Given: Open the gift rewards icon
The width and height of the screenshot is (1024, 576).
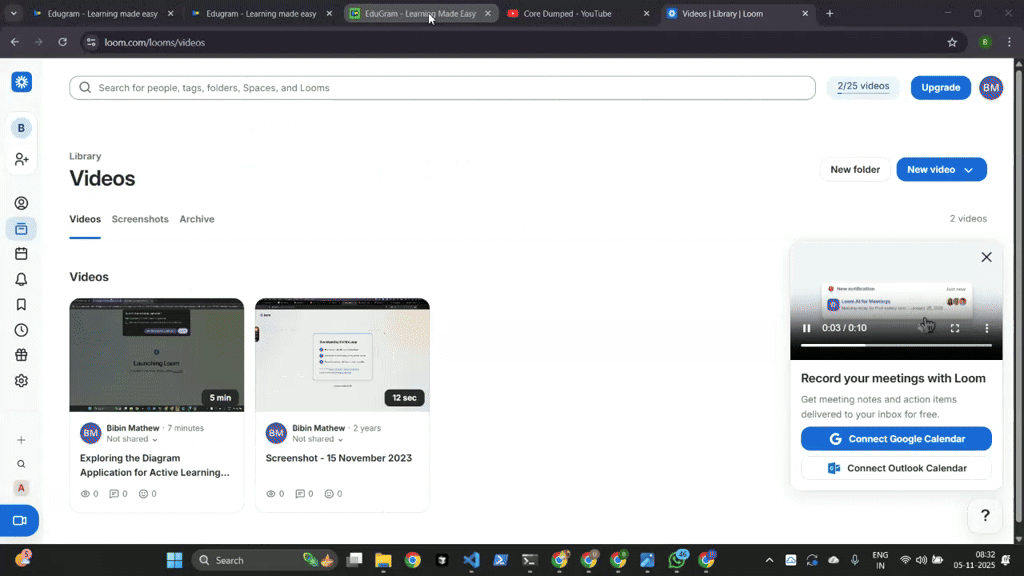Looking at the screenshot, I should 22,355.
